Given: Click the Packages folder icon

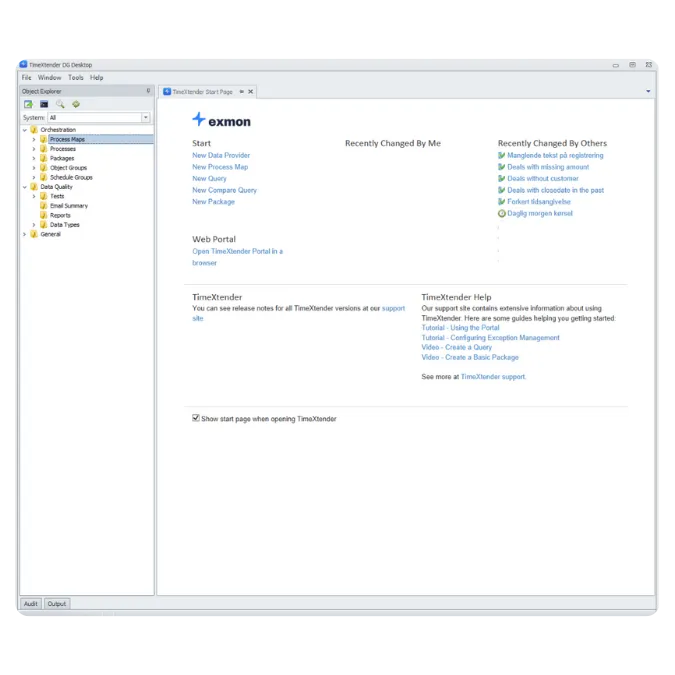Looking at the screenshot, I should [43, 158].
